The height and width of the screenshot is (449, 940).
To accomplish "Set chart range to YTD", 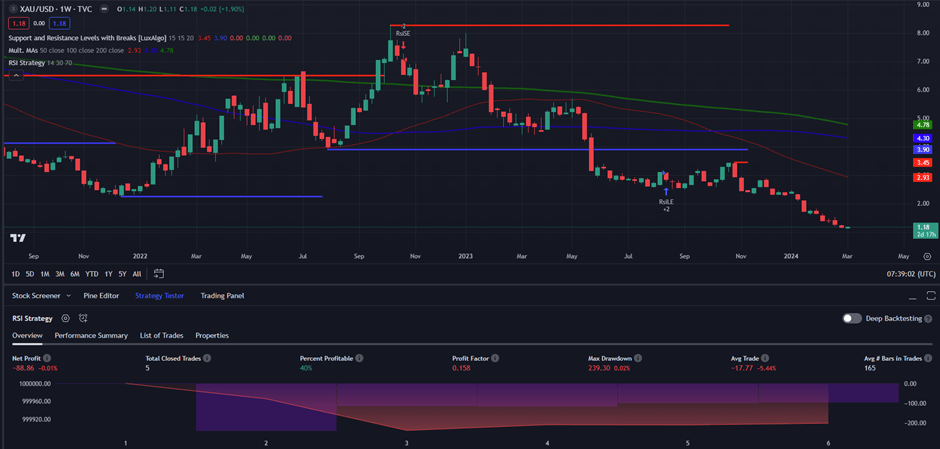I will (92, 274).
